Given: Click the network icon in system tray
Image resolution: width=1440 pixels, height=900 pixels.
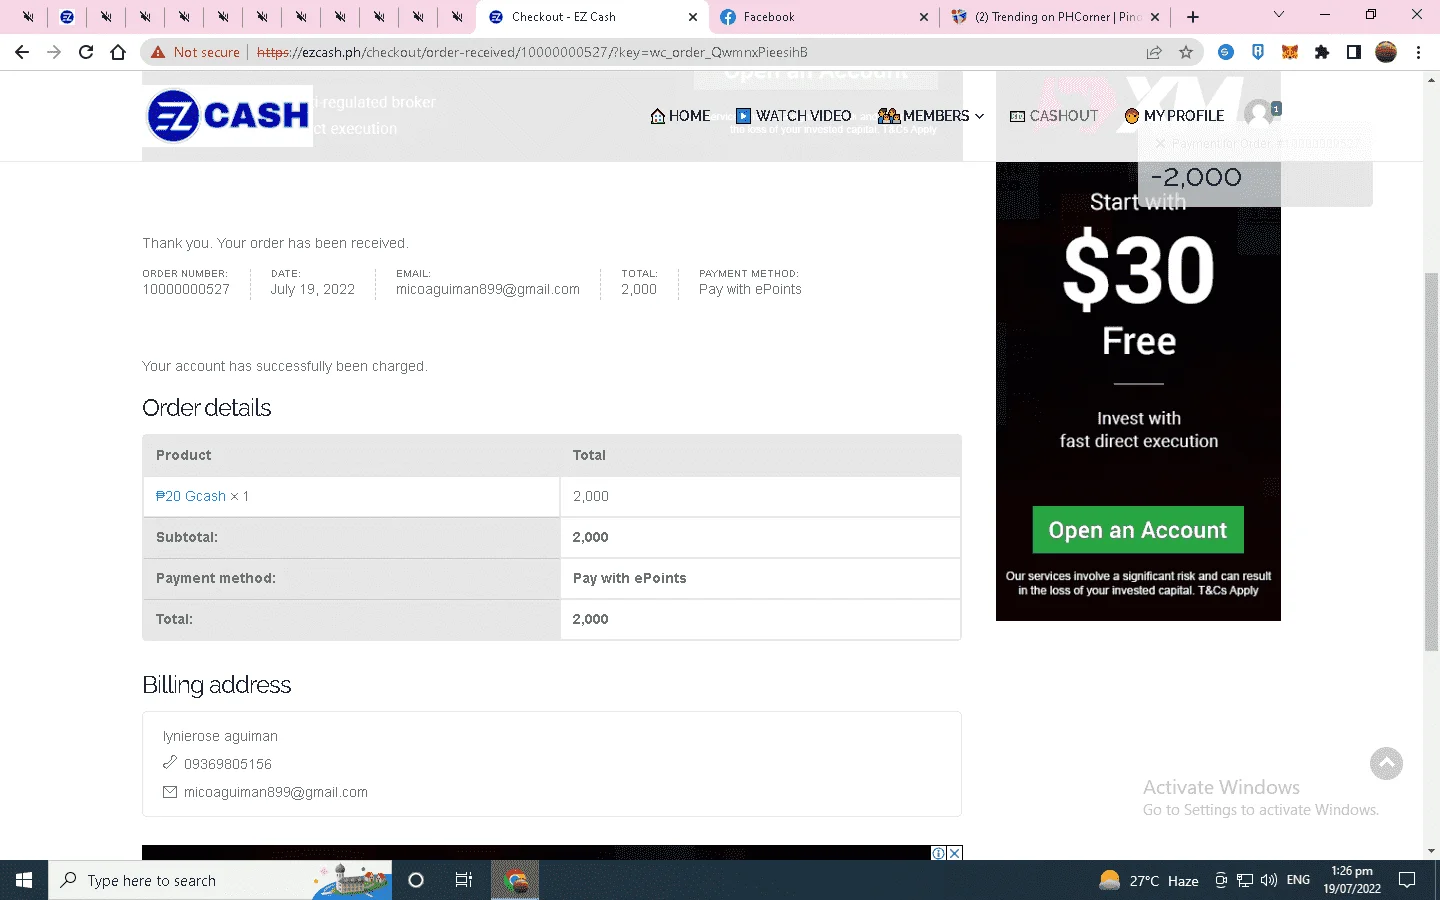Looking at the screenshot, I should (x=1245, y=880).
